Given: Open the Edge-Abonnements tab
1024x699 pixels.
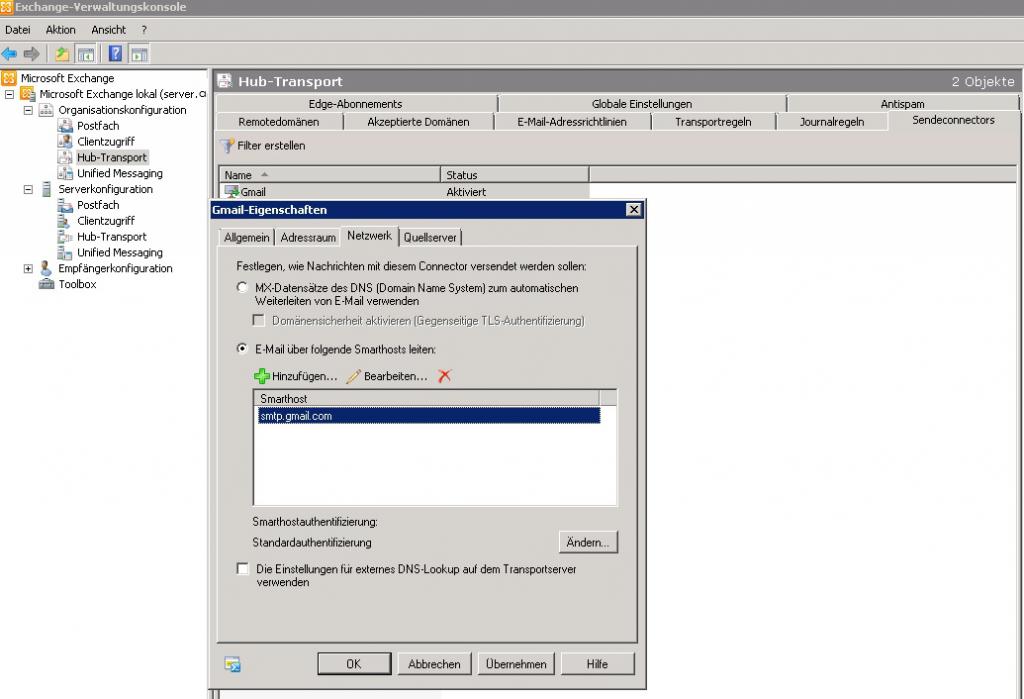Looking at the screenshot, I should 356,104.
